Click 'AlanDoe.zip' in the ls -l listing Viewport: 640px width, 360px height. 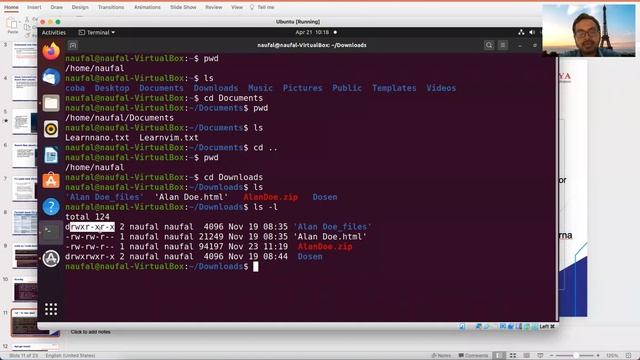pos(325,247)
